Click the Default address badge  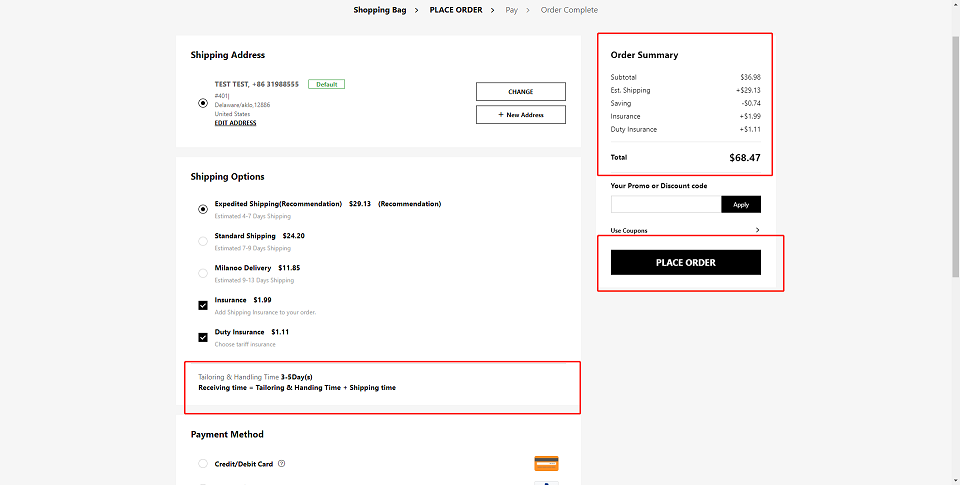326,85
